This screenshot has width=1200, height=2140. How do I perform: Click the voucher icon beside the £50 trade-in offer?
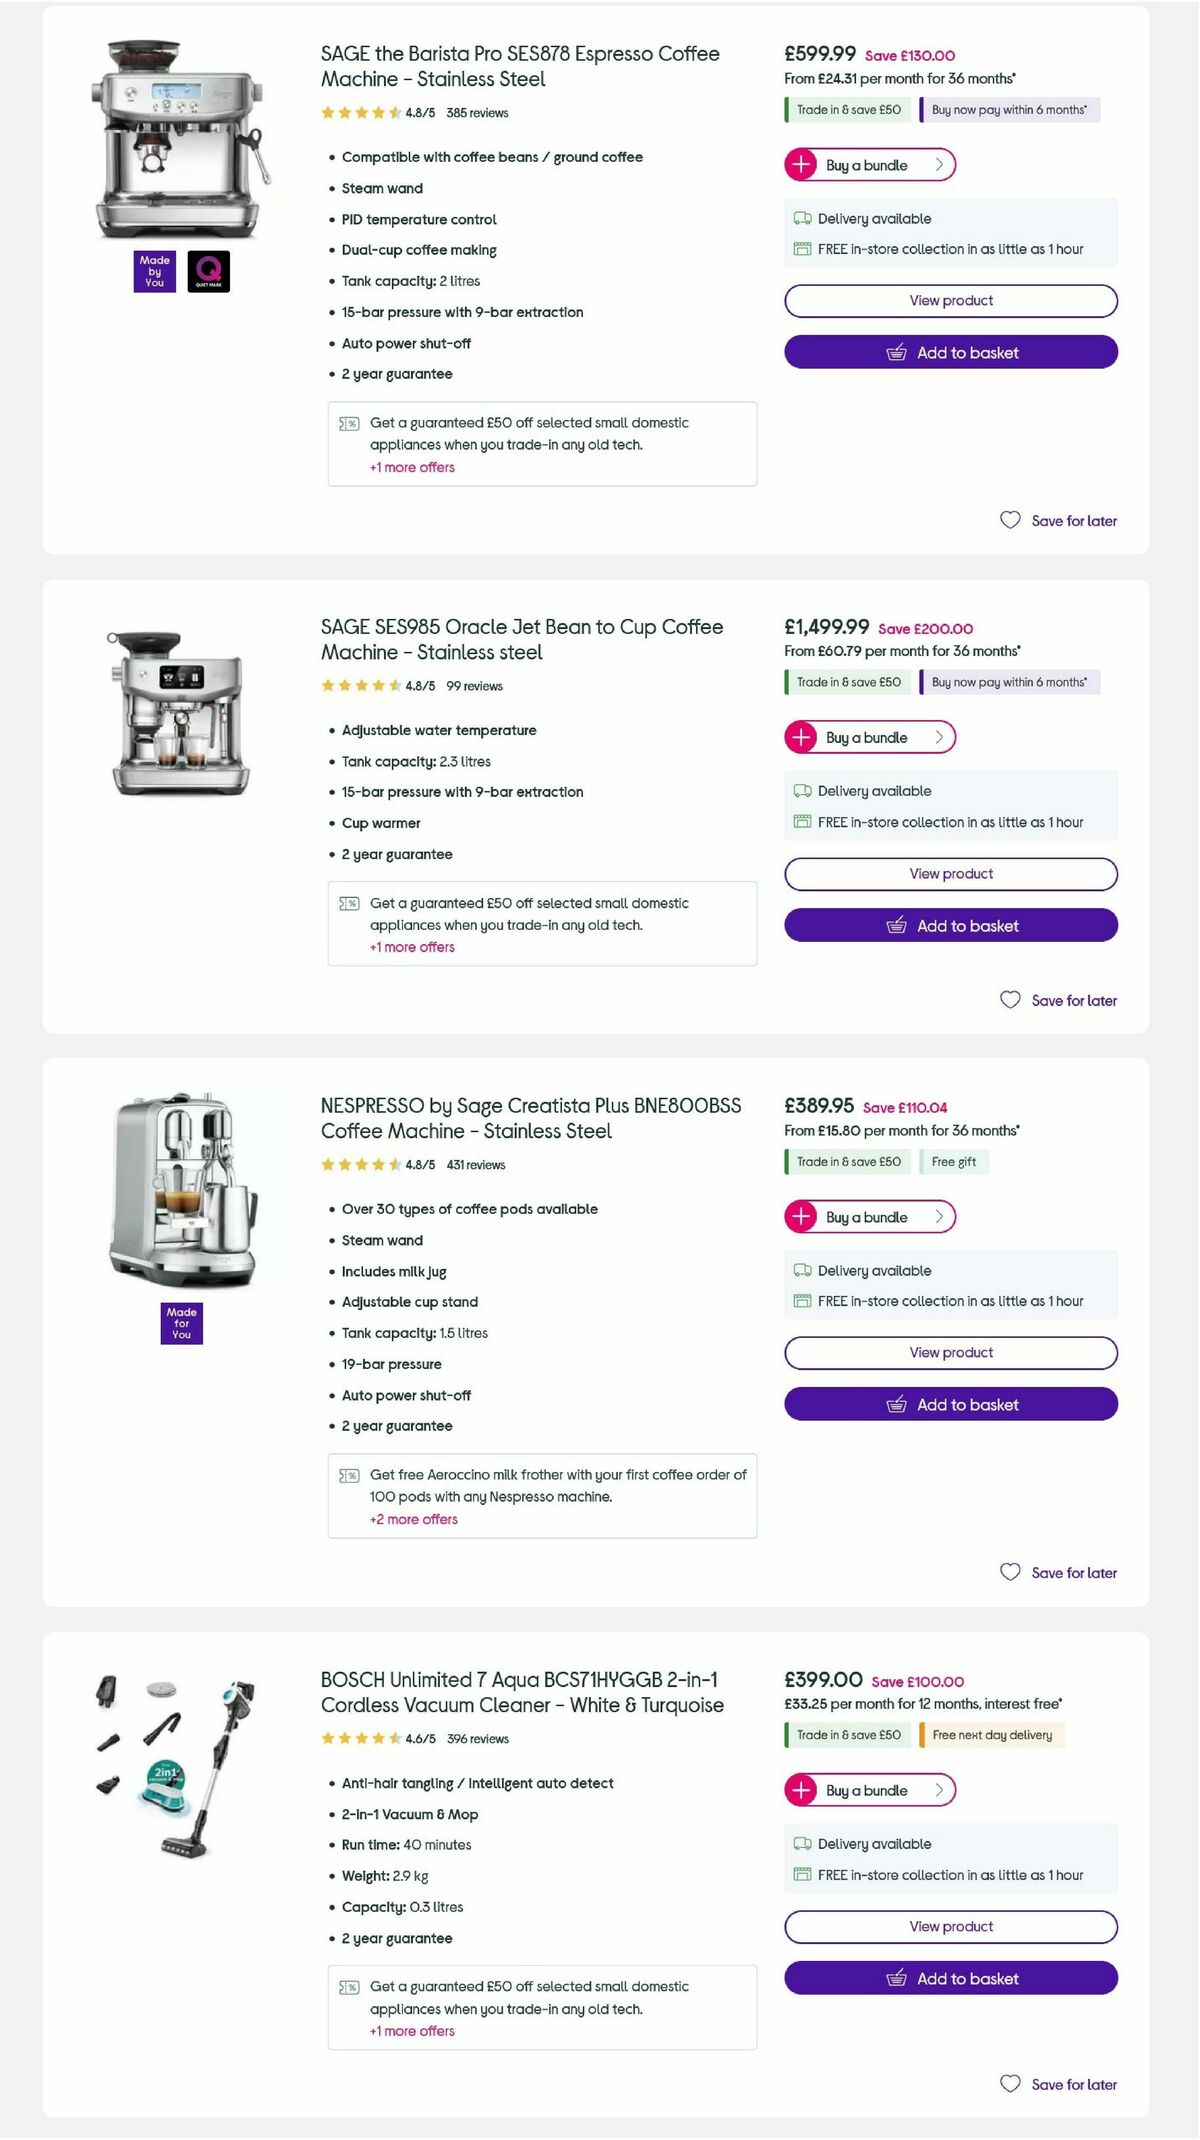click(348, 423)
